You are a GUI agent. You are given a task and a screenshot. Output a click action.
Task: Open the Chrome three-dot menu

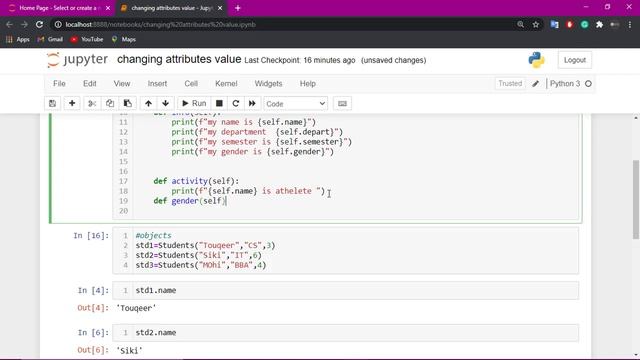(x=630, y=24)
